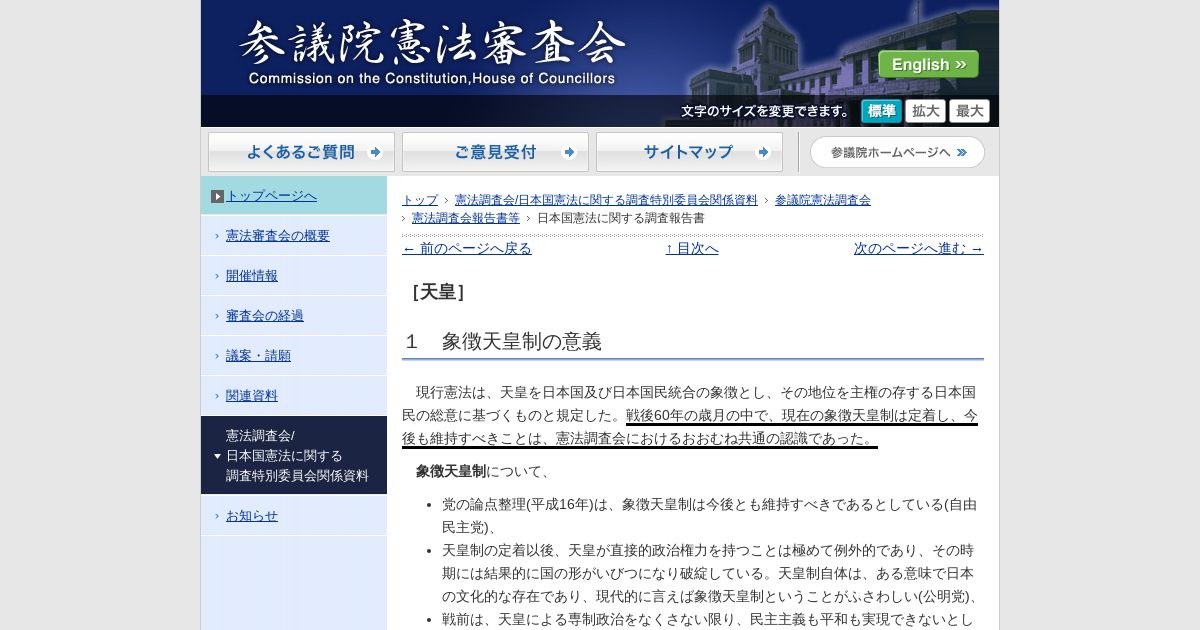
Task: Open お知らせ in sidebar
Action: (x=252, y=516)
